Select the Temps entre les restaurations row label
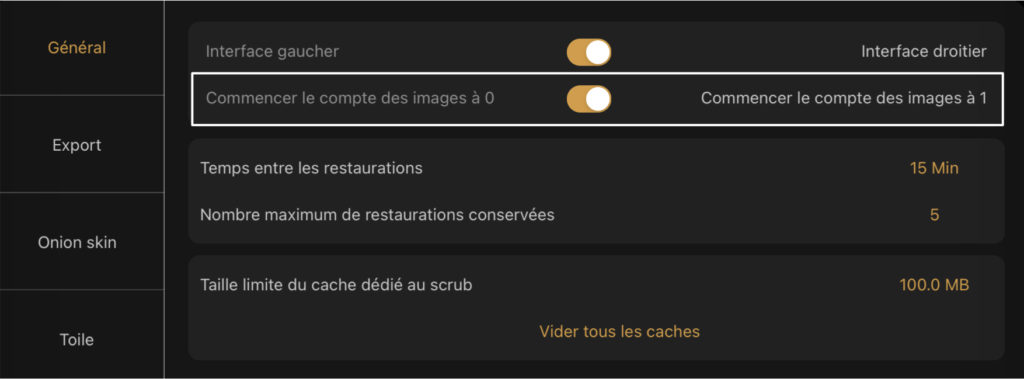 pos(312,168)
